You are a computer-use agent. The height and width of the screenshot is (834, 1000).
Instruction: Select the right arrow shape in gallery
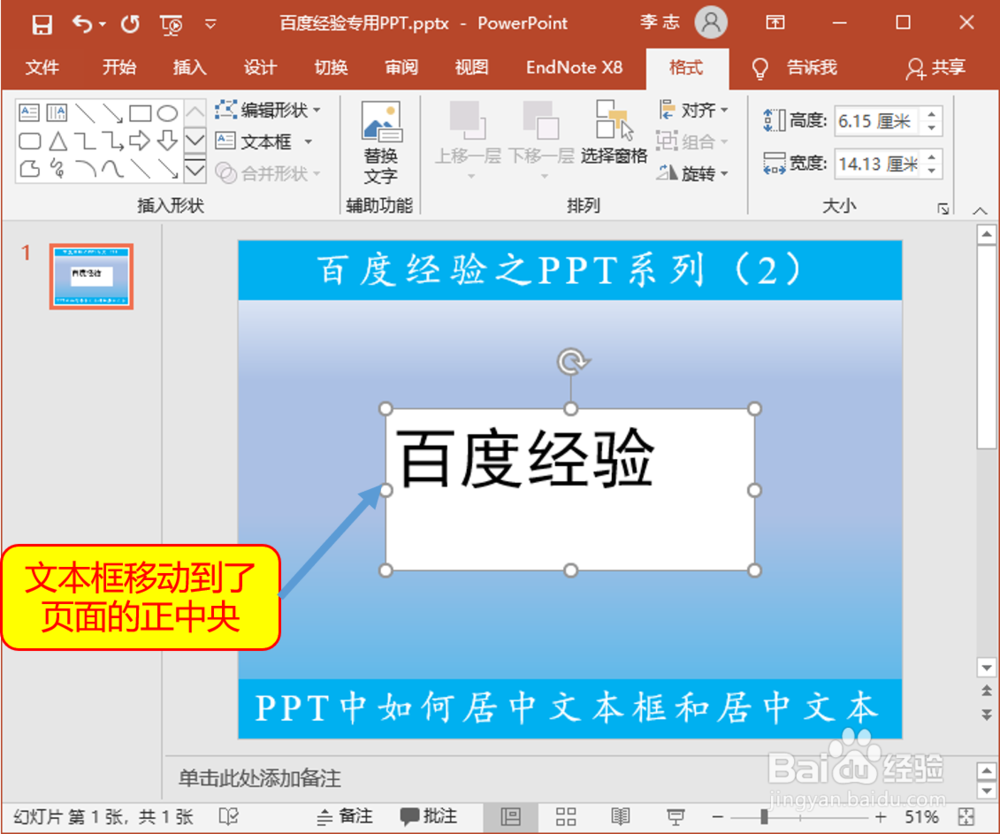(140, 140)
